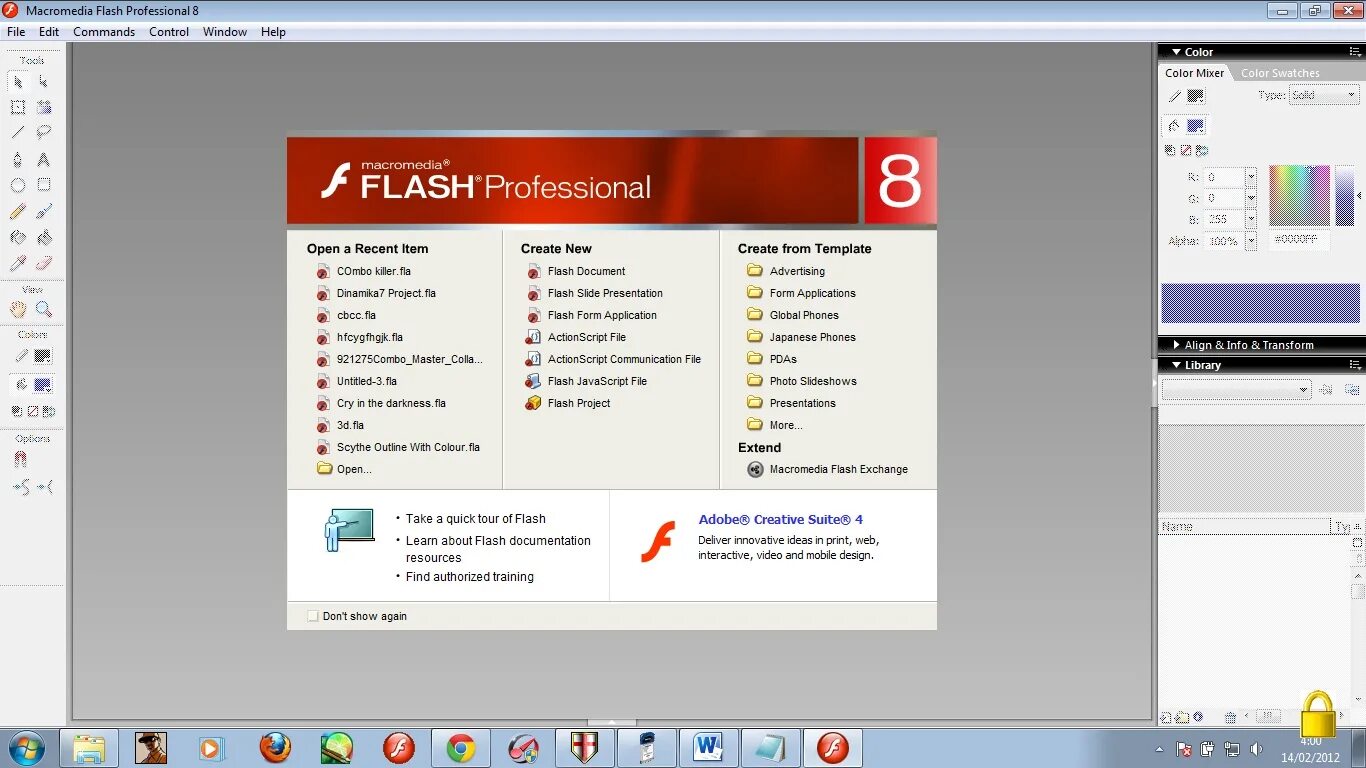
Task: Activate the Hand tool
Action: click(18, 310)
